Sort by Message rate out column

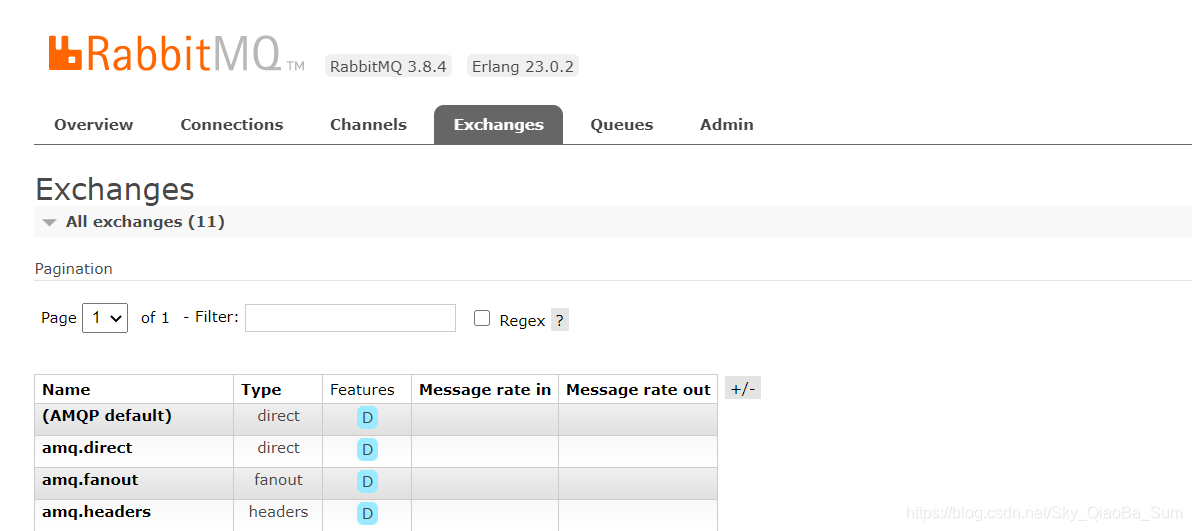click(x=639, y=390)
